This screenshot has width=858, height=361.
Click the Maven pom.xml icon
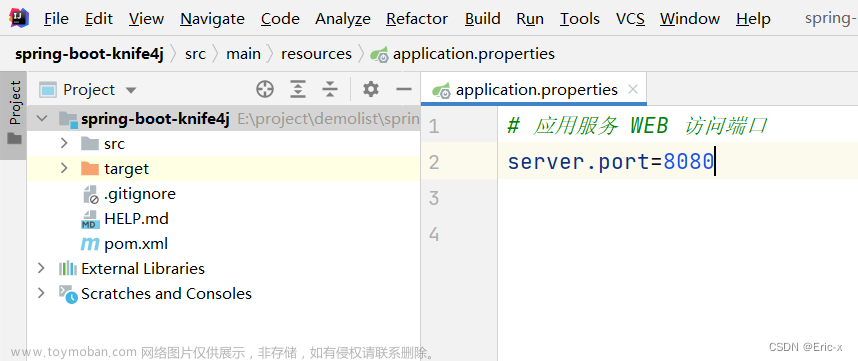[x=90, y=244]
